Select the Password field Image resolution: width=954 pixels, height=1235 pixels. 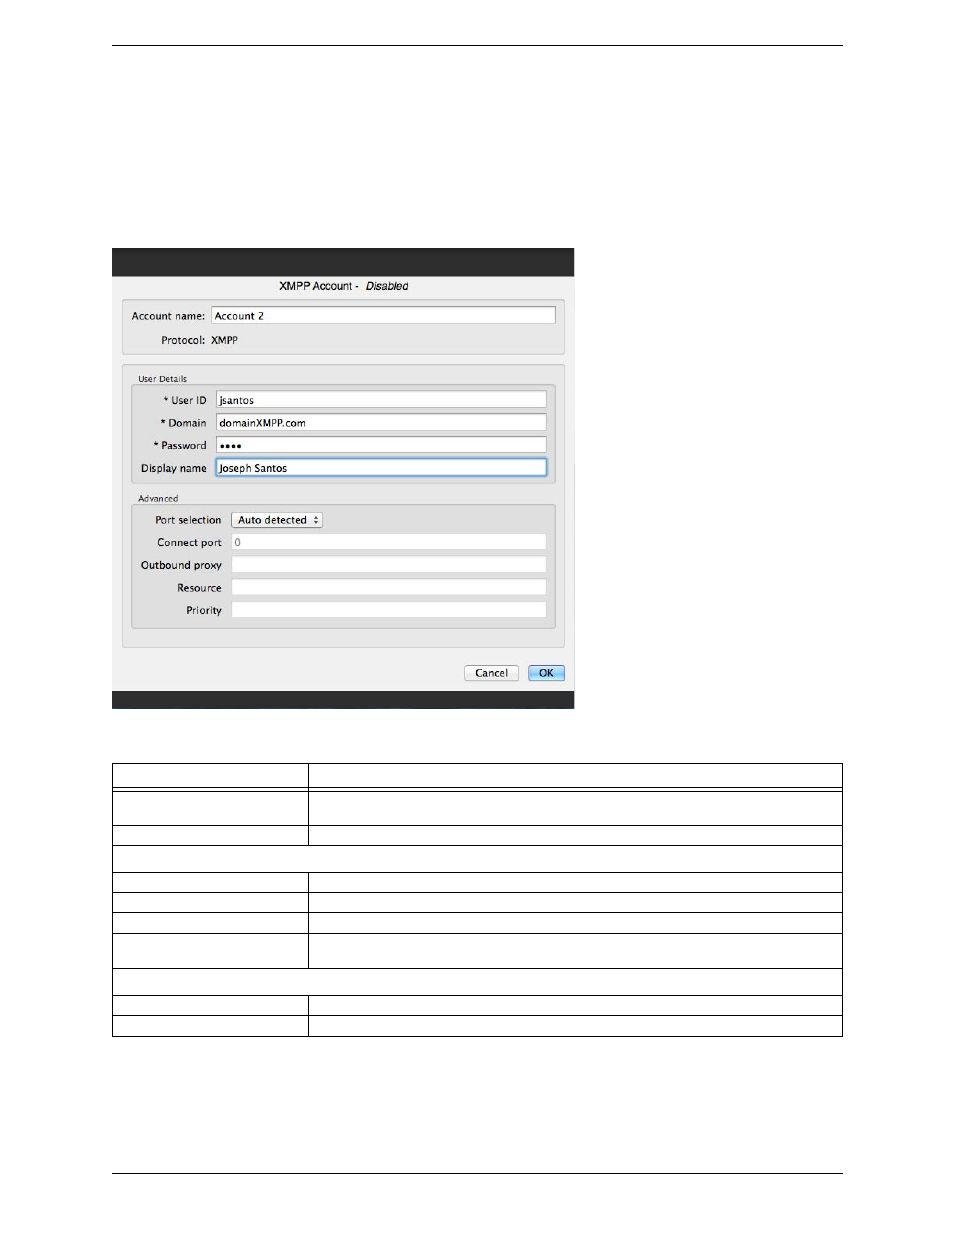coord(381,445)
